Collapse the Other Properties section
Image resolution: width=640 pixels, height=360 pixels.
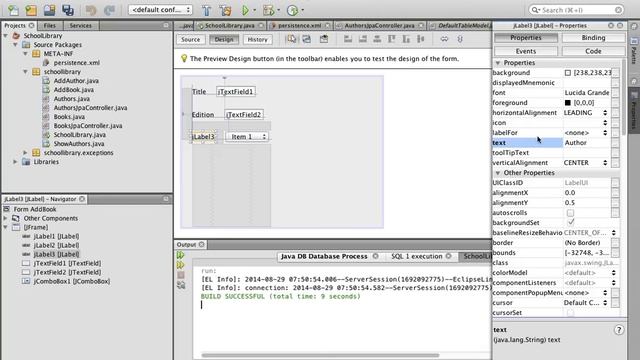(x=498, y=173)
